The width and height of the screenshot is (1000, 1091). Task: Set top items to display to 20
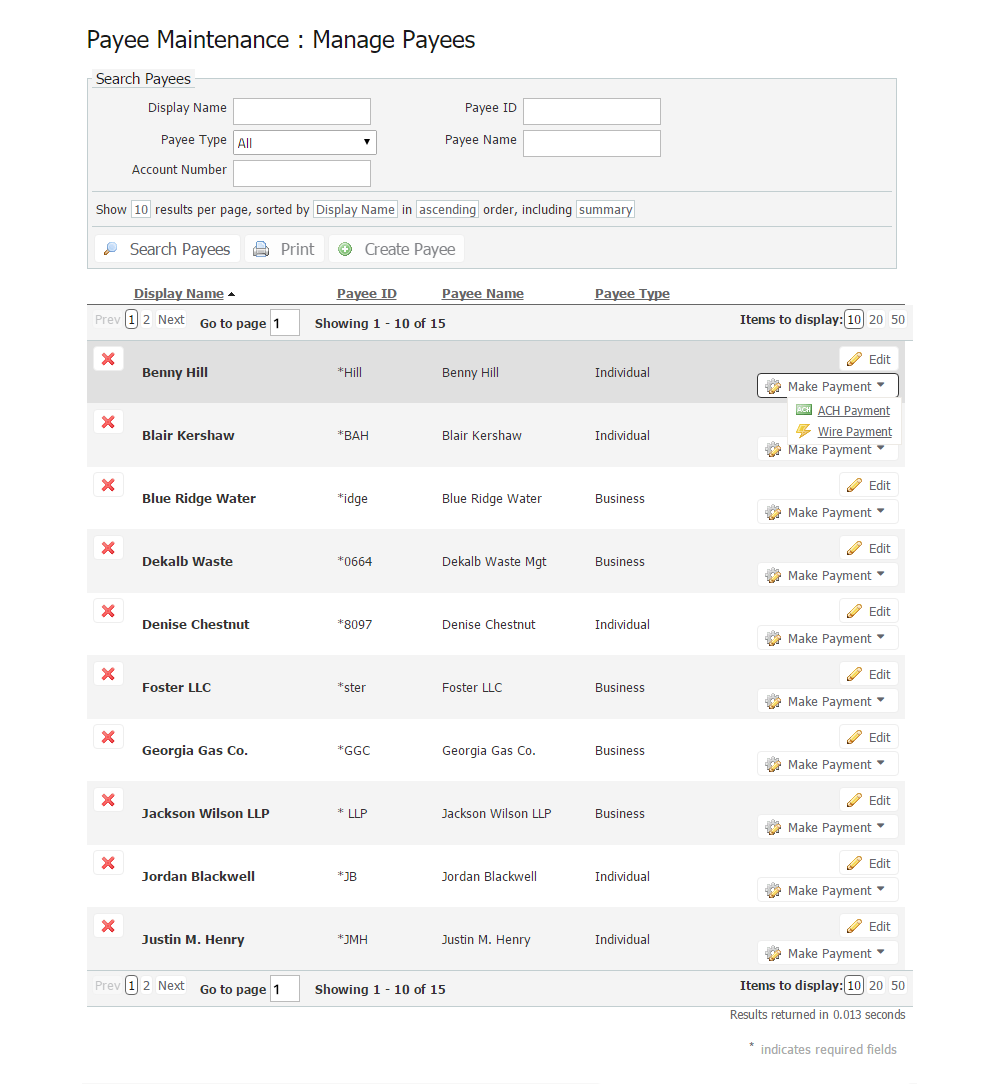click(x=876, y=320)
